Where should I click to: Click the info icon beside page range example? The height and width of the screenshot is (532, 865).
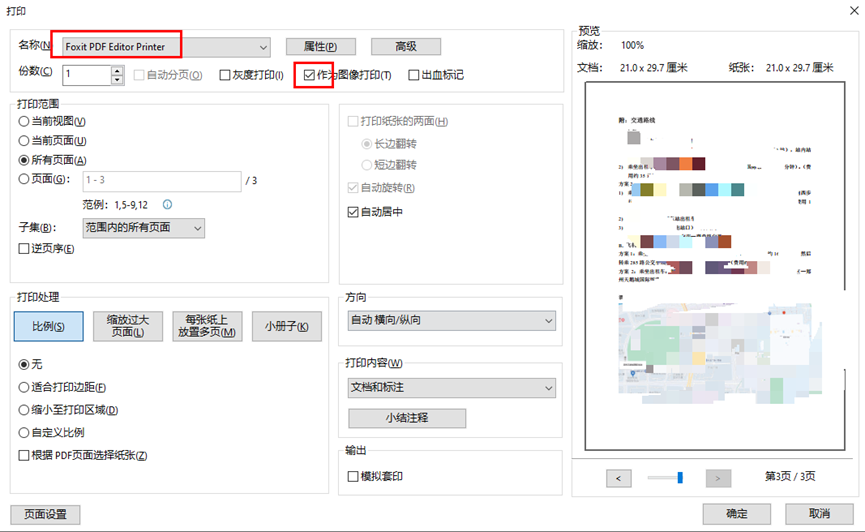(x=168, y=204)
